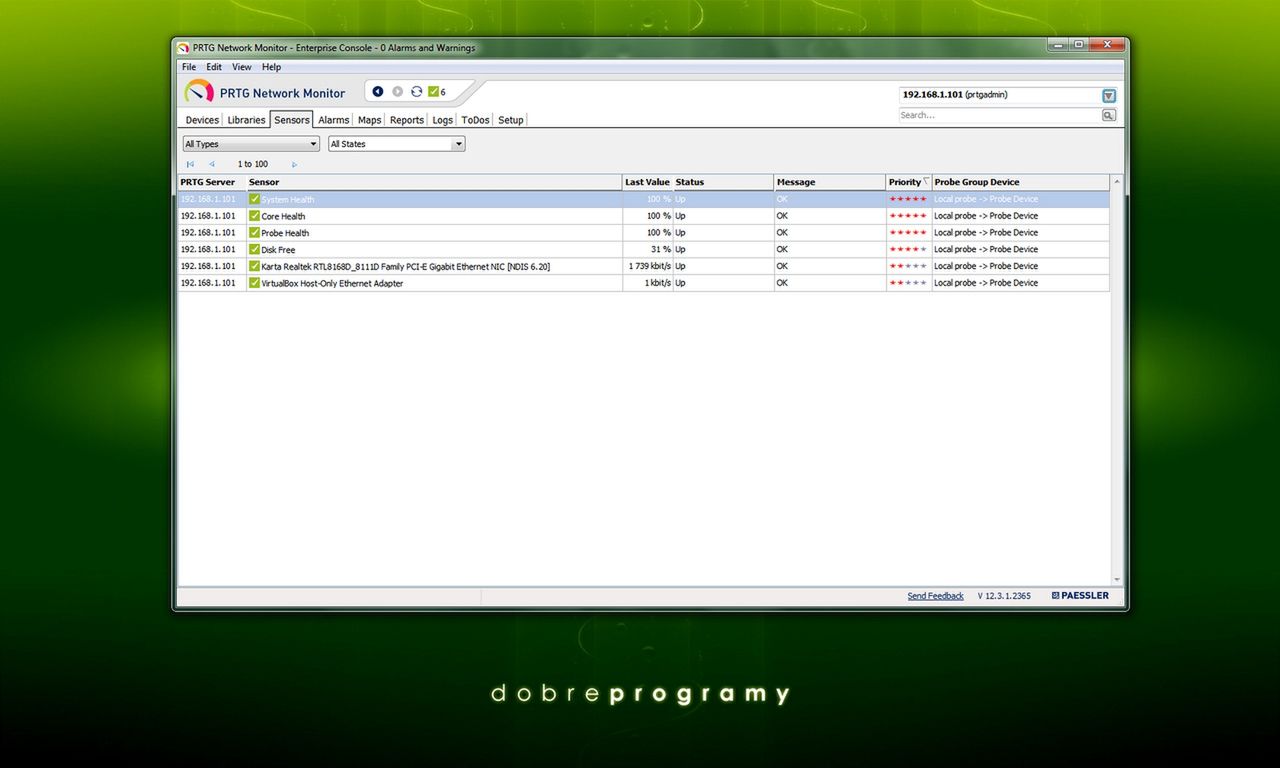Select the Sensors tab
Viewport: 1280px width, 768px height.
tap(292, 120)
